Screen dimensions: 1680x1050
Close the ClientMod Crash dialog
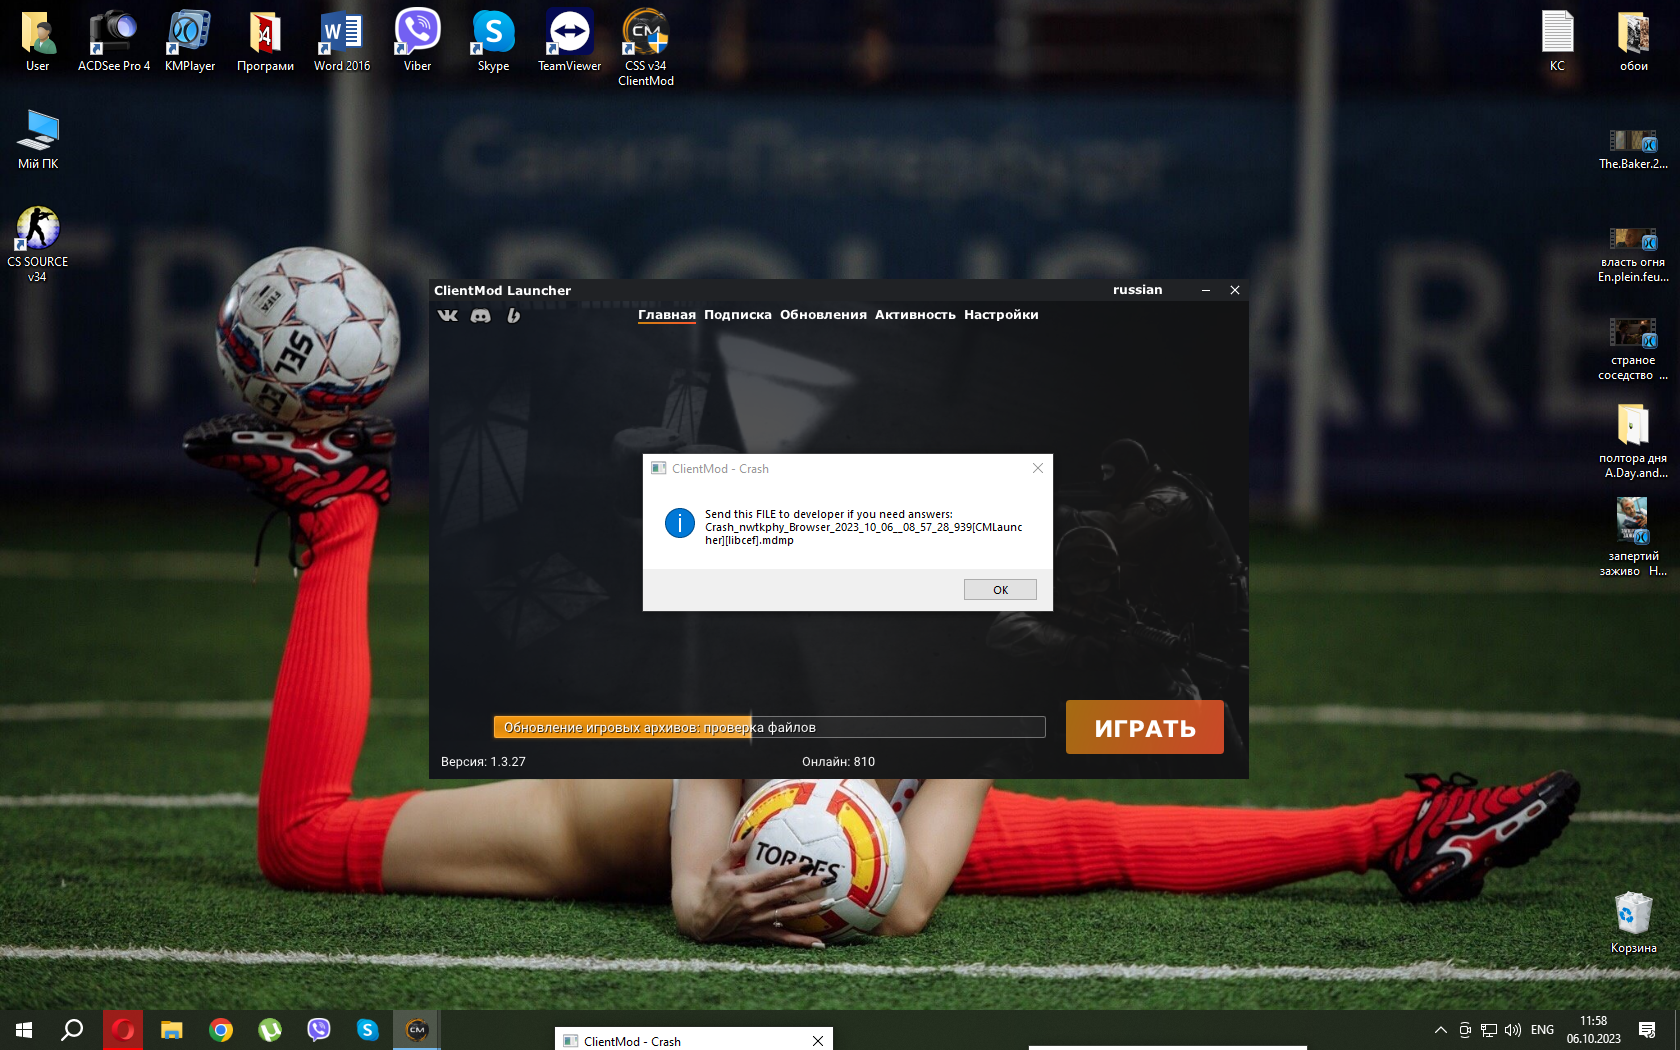(x=1038, y=468)
